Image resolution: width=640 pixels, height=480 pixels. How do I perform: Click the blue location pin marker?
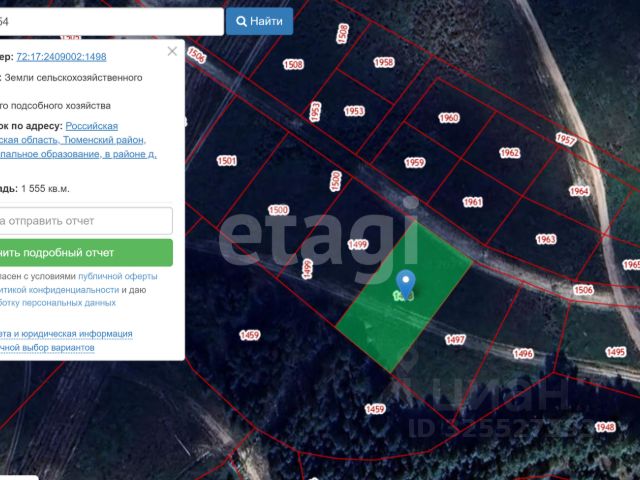click(x=406, y=284)
